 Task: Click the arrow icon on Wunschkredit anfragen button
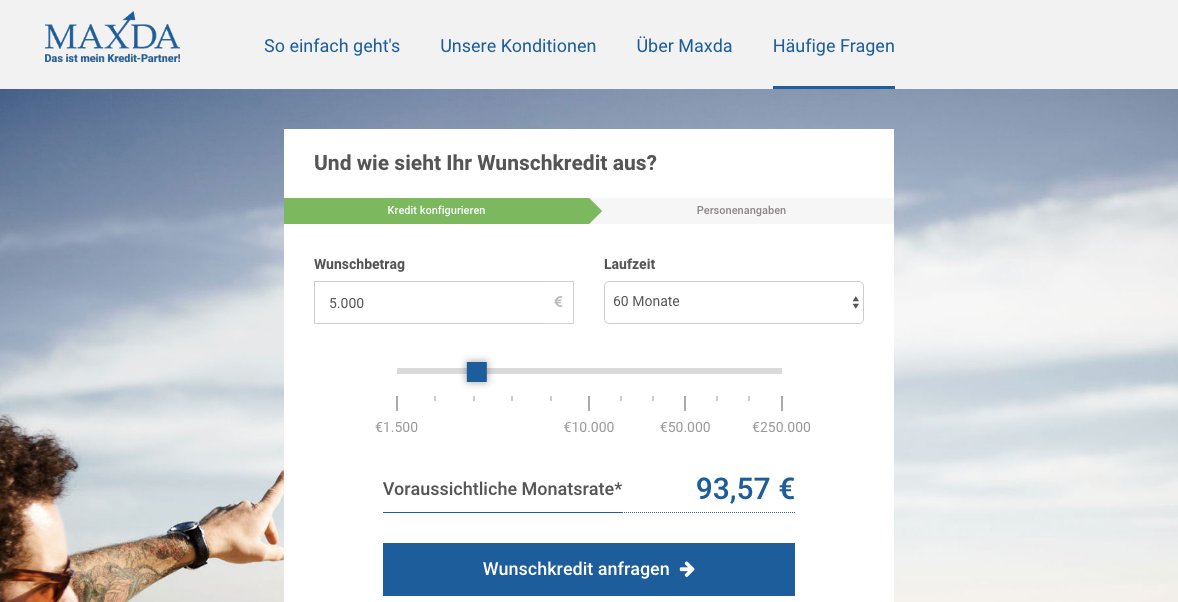[686, 568]
